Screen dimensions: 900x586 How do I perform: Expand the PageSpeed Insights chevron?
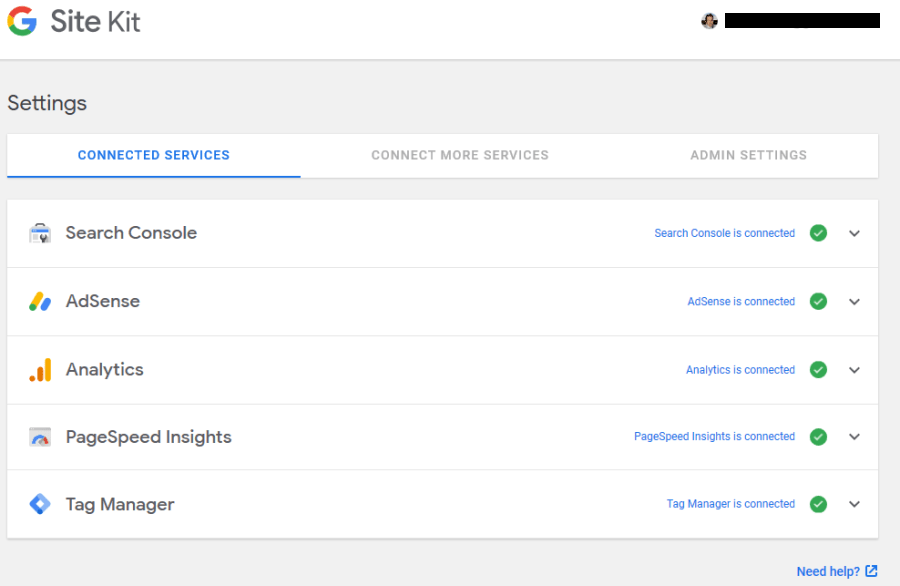[x=854, y=437]
